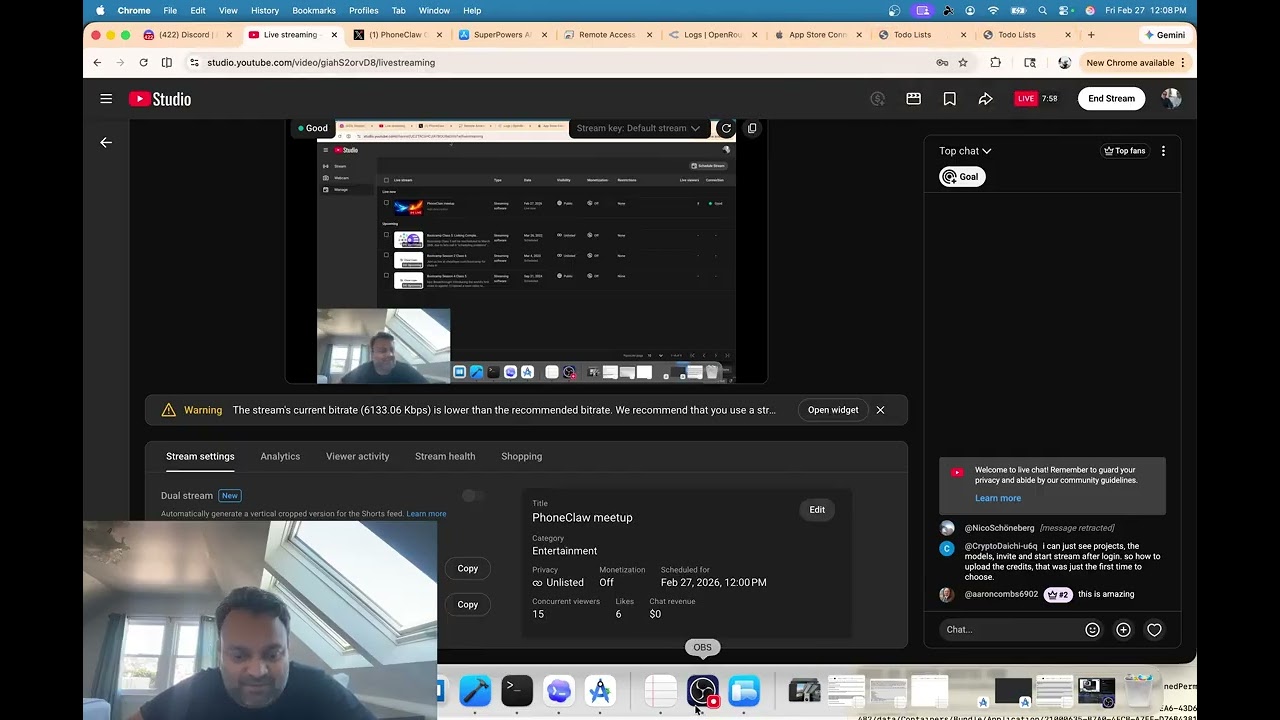Click the plus icon in chat box
The image size is (1280, 720).
[1123, 630]
